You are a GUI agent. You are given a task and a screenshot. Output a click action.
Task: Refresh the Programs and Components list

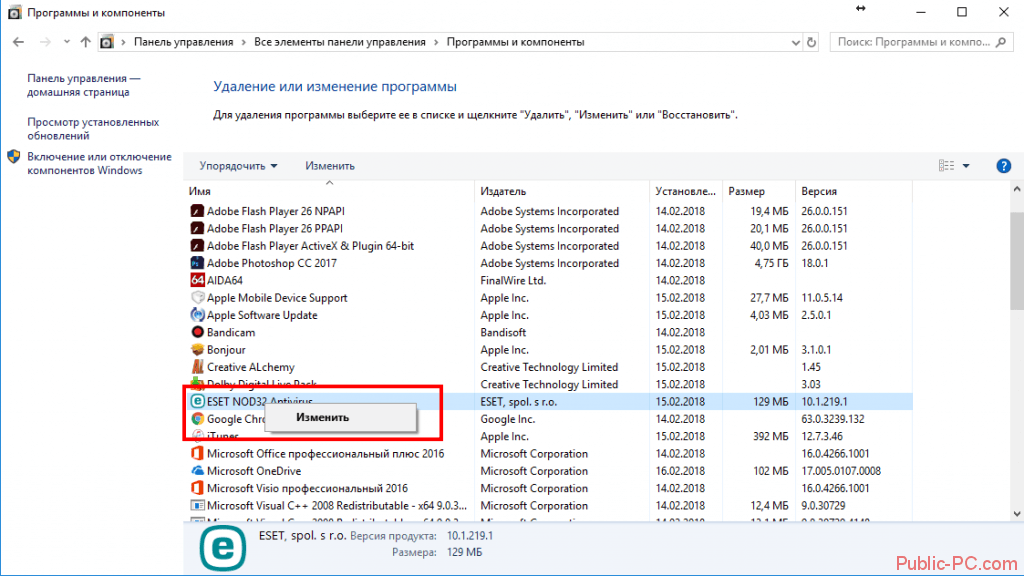coord(810,42)
